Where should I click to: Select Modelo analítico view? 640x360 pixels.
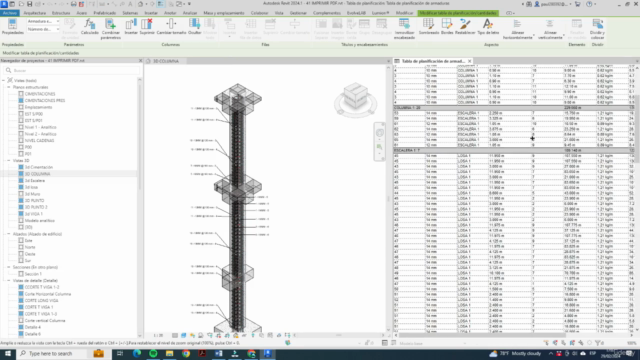coord(40,221)
